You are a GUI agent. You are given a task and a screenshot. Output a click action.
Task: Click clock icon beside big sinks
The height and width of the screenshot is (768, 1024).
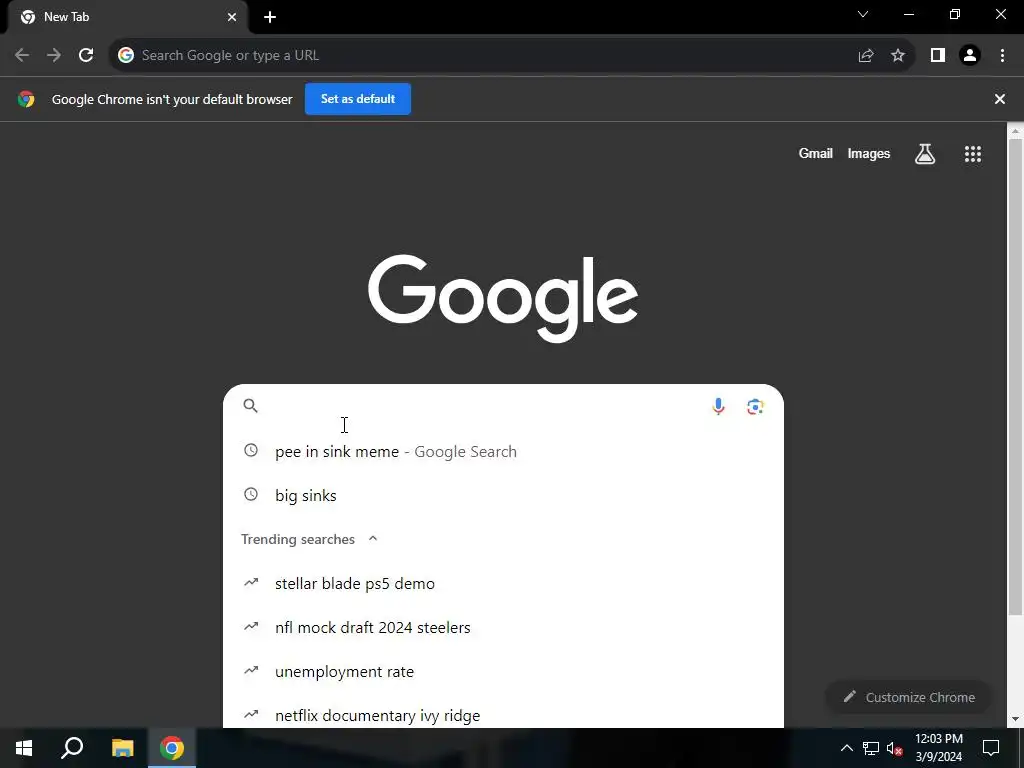coord(251,494)
